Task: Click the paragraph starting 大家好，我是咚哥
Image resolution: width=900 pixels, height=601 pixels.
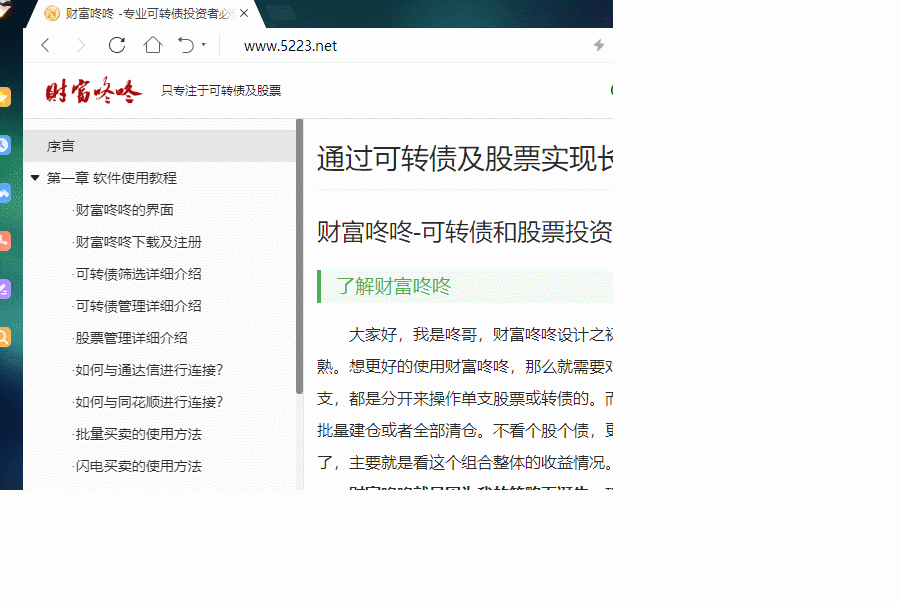Action: (x=465, y=398)
